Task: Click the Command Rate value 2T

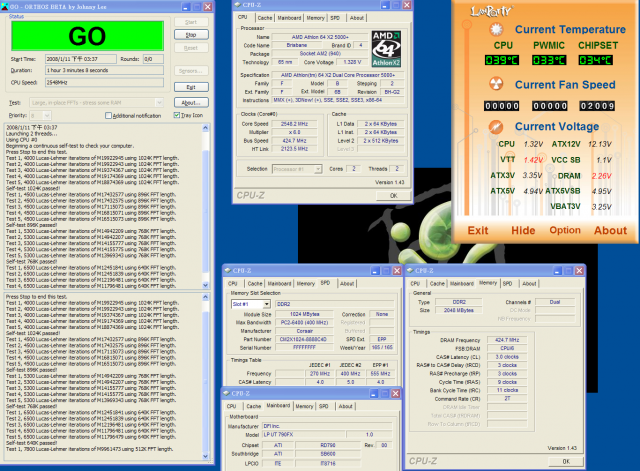Action: (507, 398)
